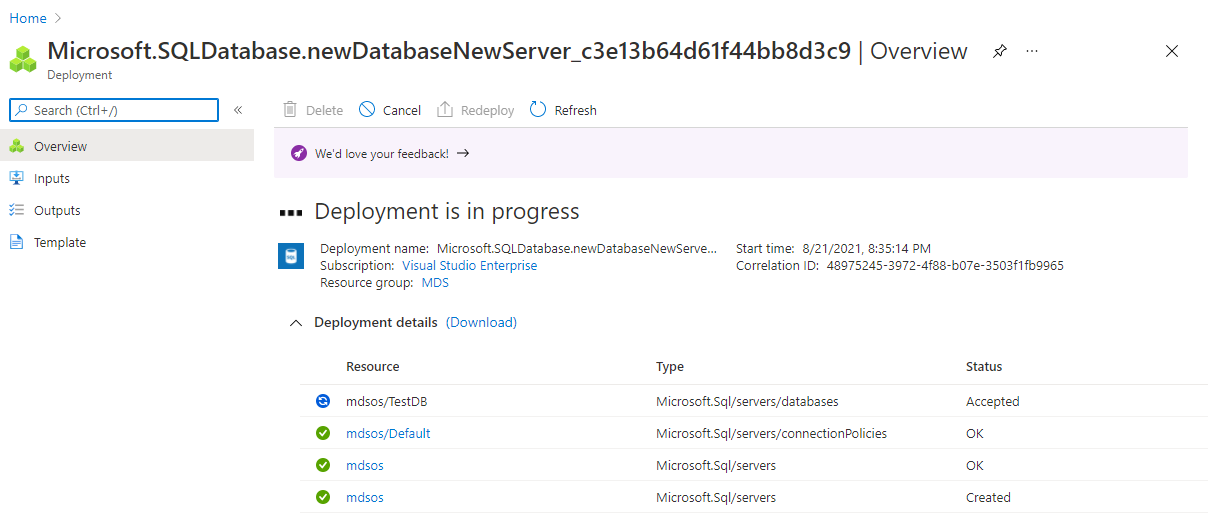The height and width of the screenshot is (528, 1208).
Task: Click the Home breadcrumb link
Action: (x=28, y=18)
